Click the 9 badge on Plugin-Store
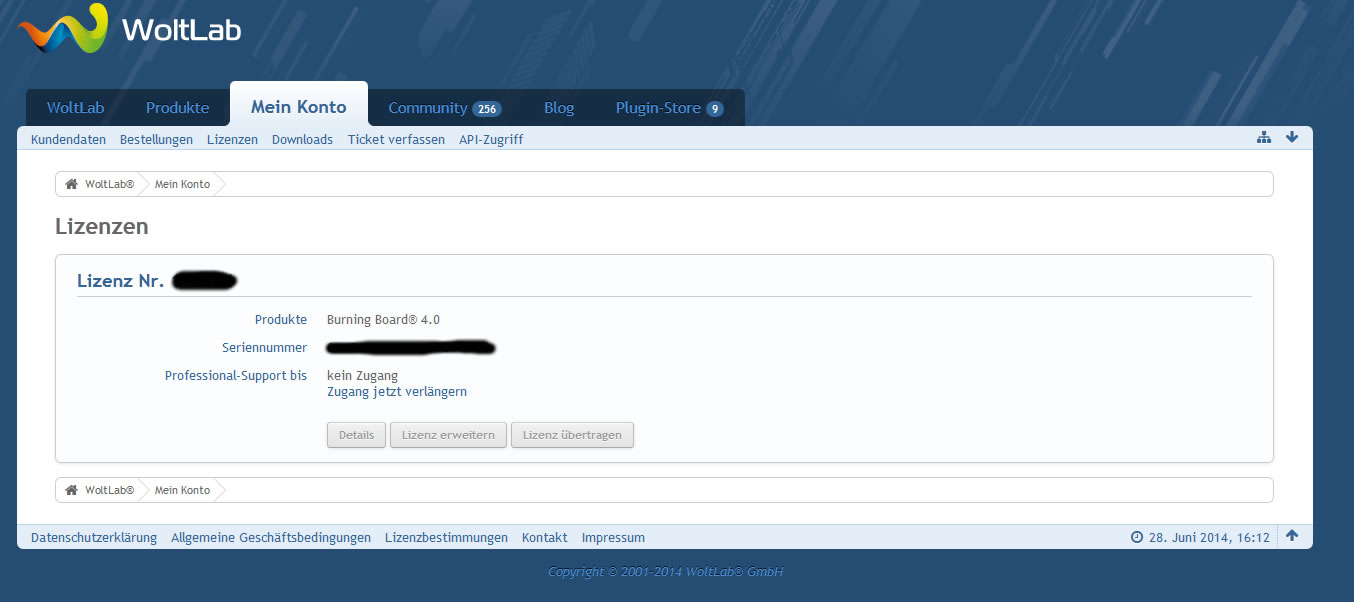The width and height of the screenshot is (1354, 602). tap(715, 109)
